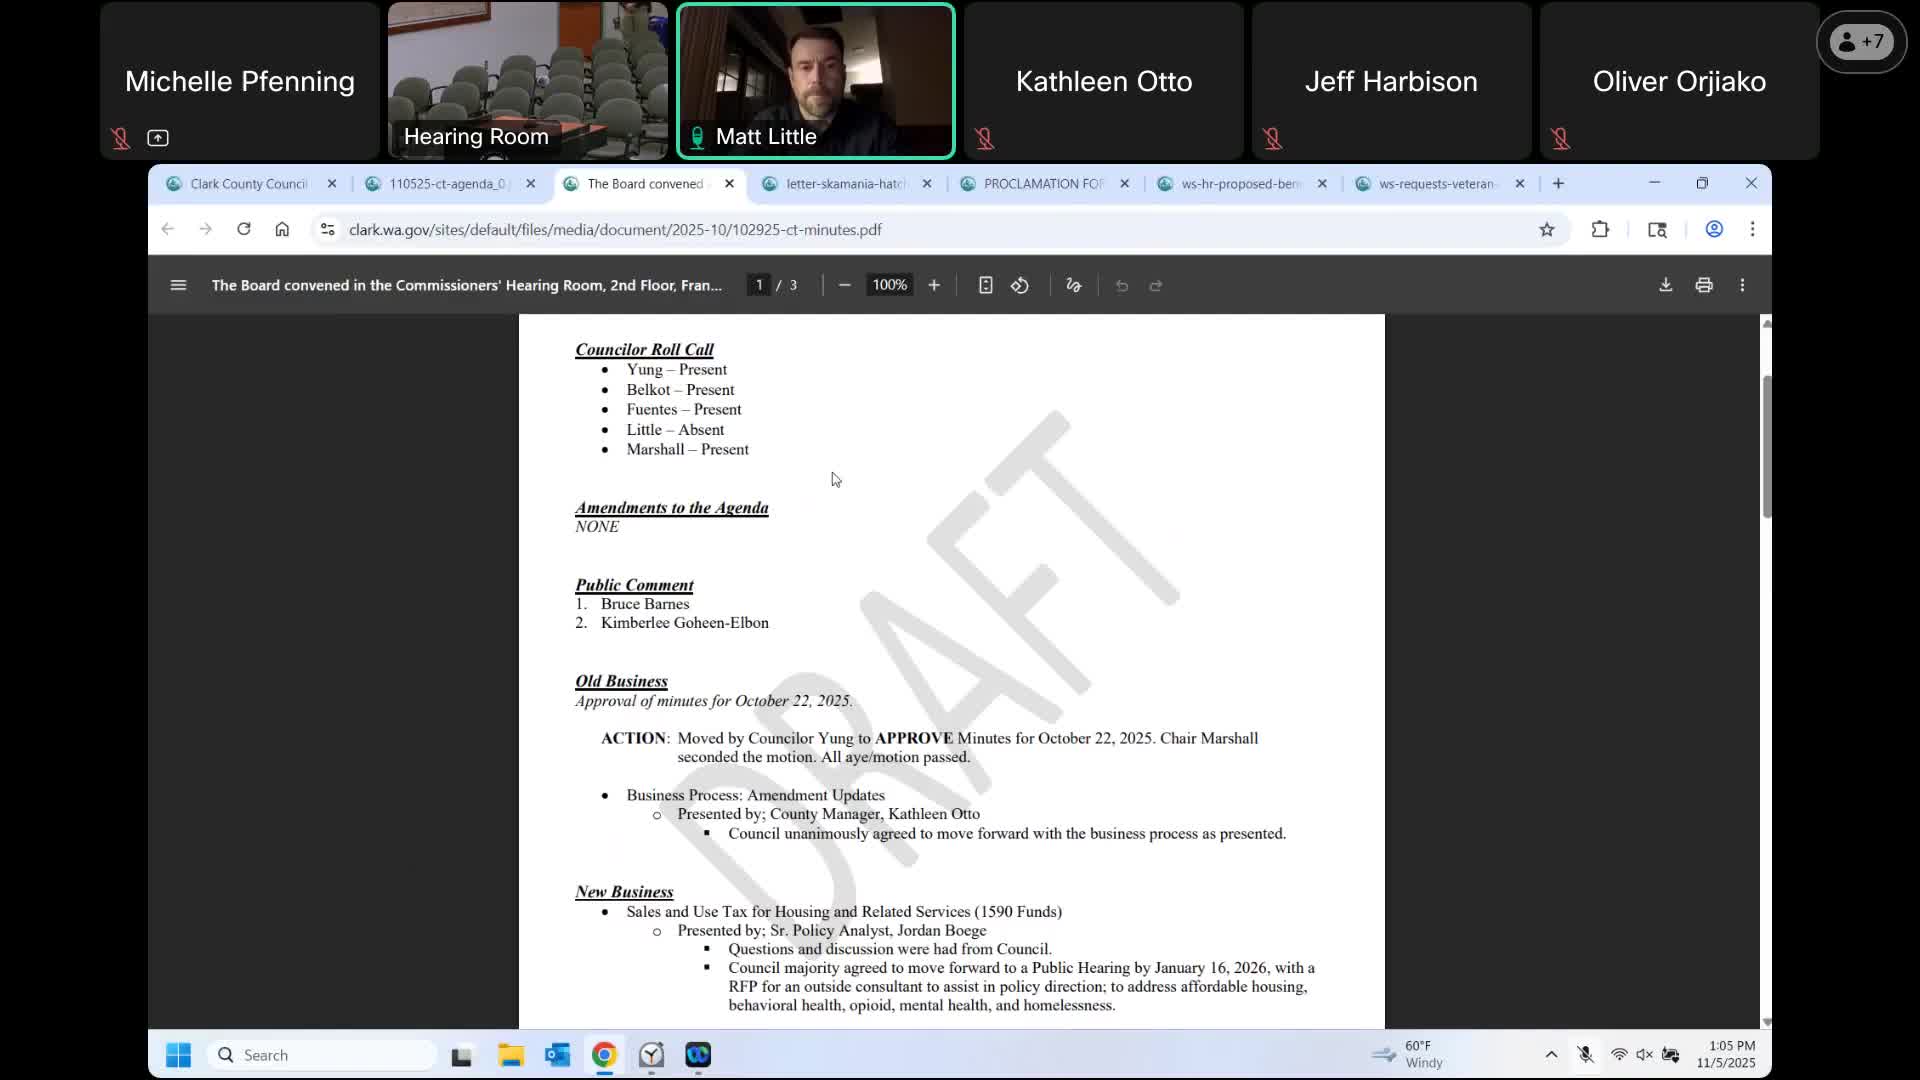Open the PDF draw annotation tool

[x=1074, y=285]
